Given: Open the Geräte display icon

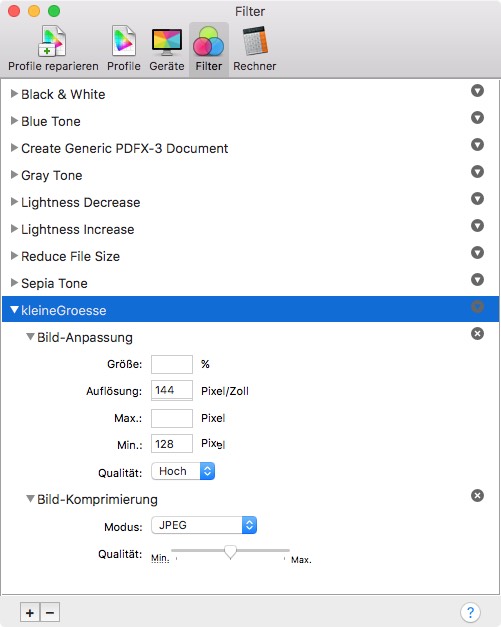Looking at the screenshot, I should pyautogui.click(x=167, y=48).
